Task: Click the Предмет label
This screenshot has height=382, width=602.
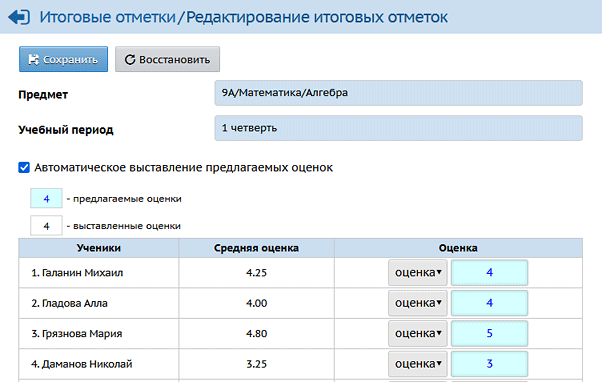Action: (43, 94)
